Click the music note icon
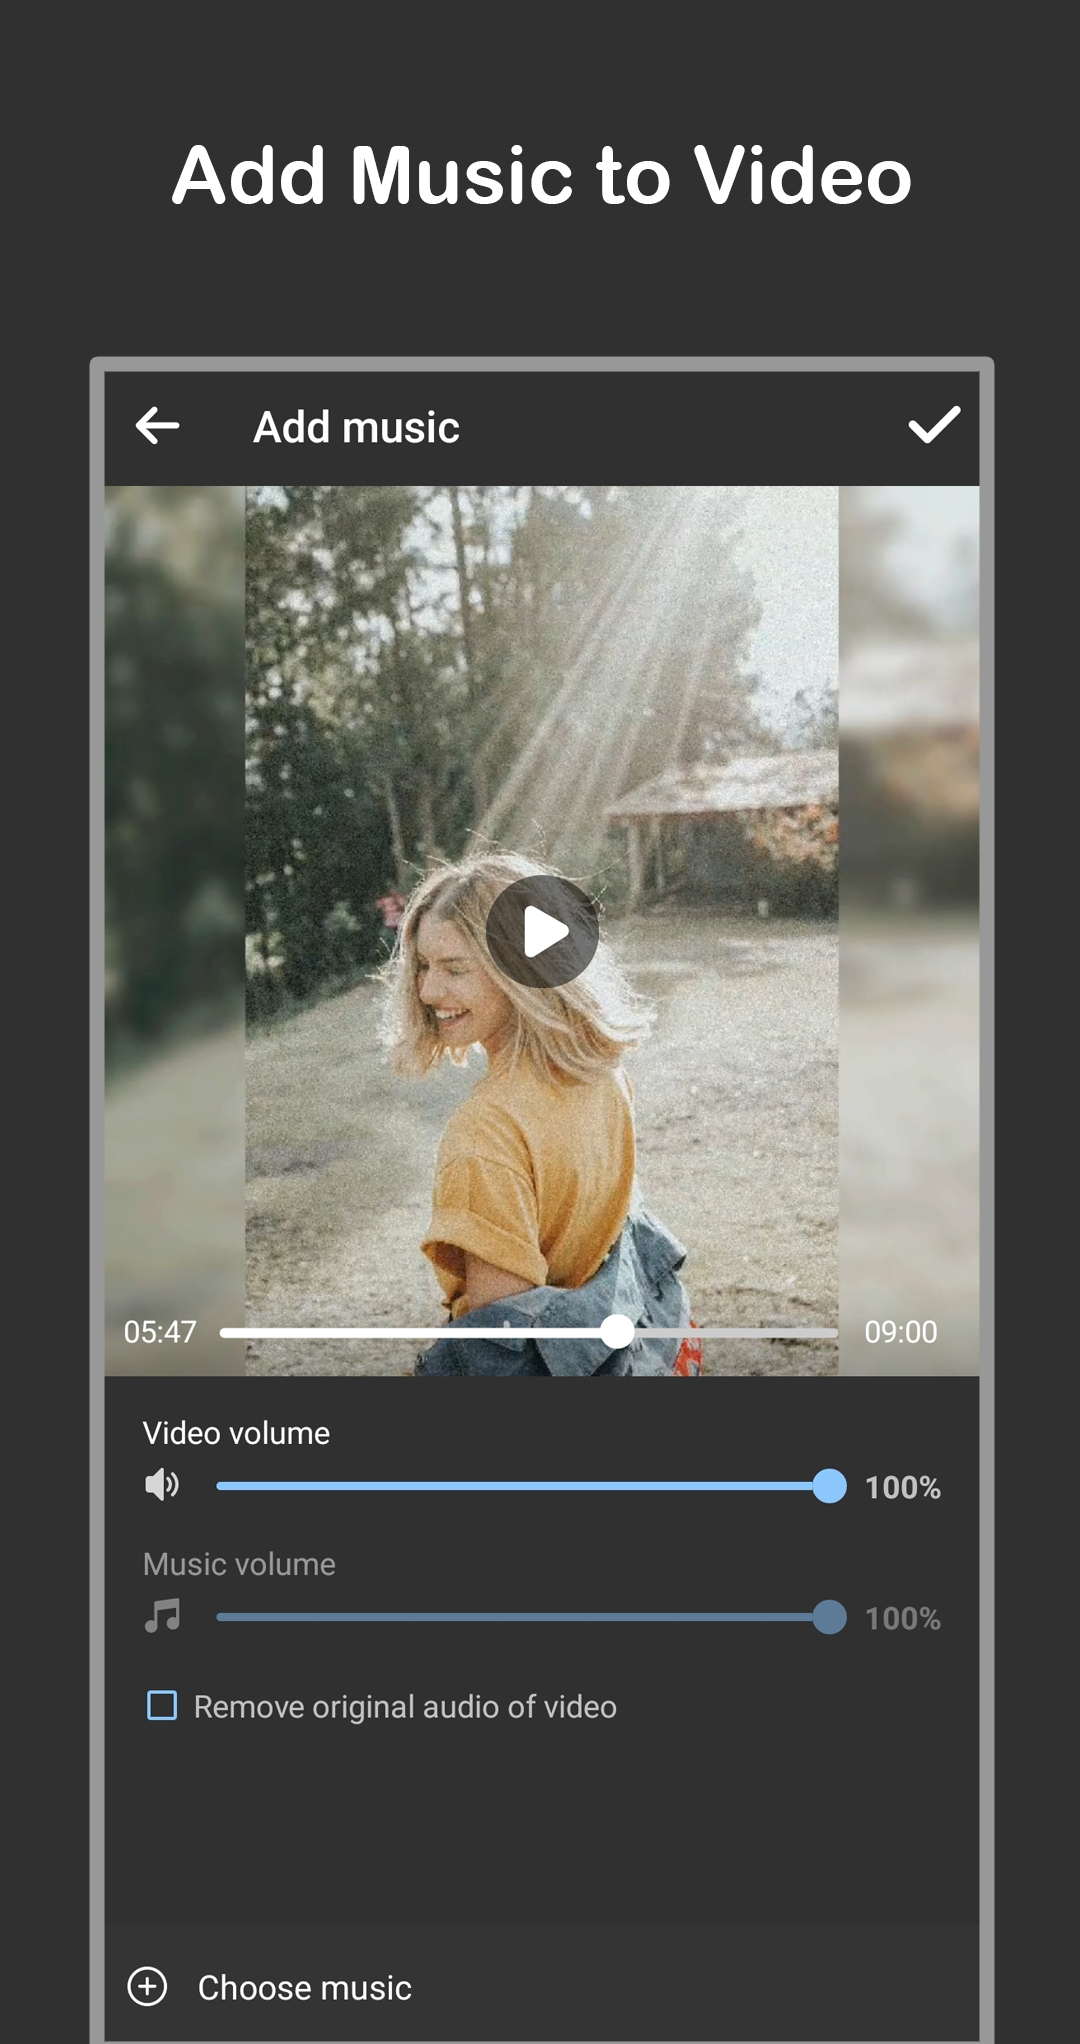This screenshot has width=1080, height=2044. tap(162, 1616)
